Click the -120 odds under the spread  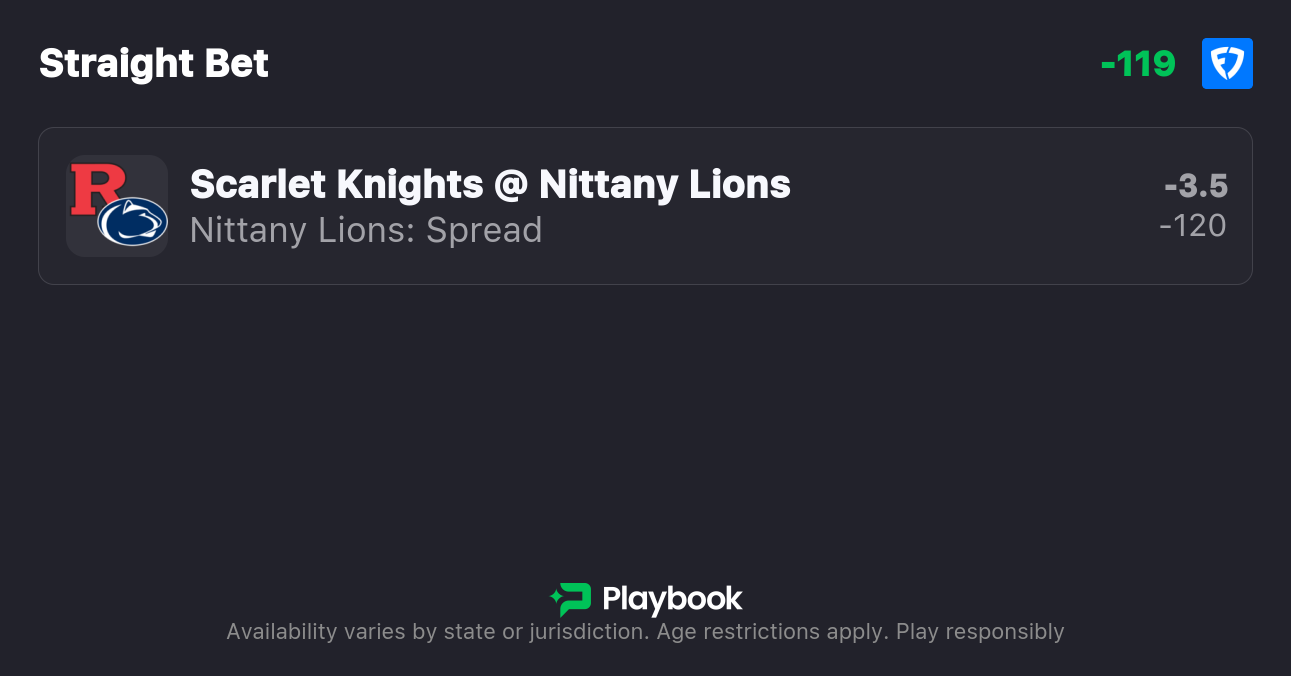coord(1193,226)
